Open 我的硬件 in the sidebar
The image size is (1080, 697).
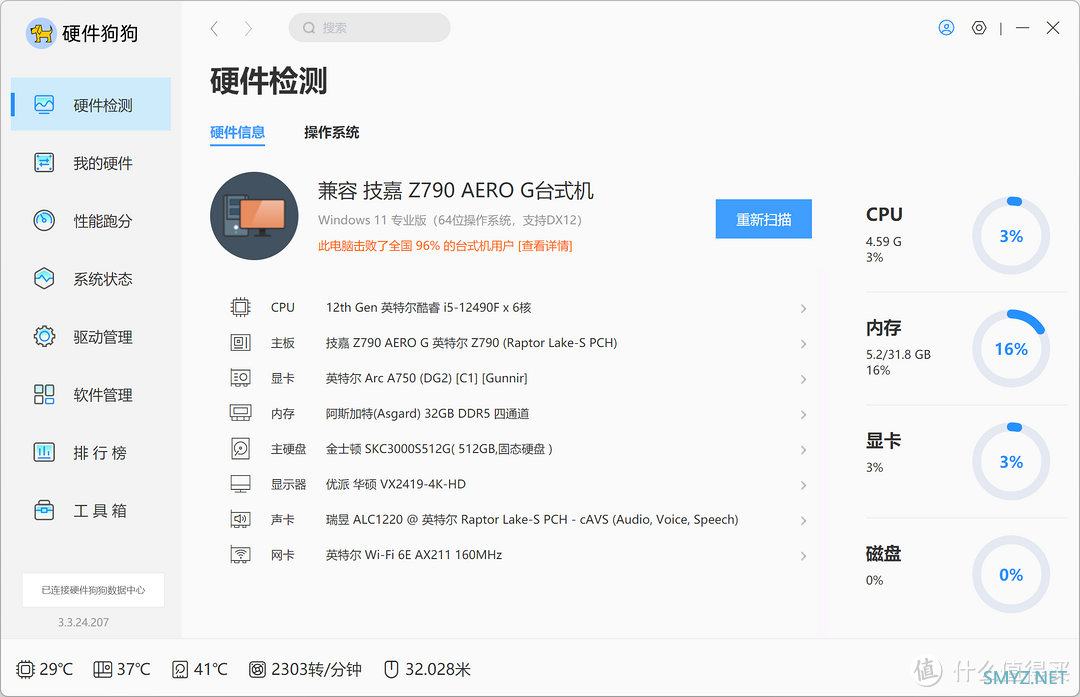coord(91,163)
